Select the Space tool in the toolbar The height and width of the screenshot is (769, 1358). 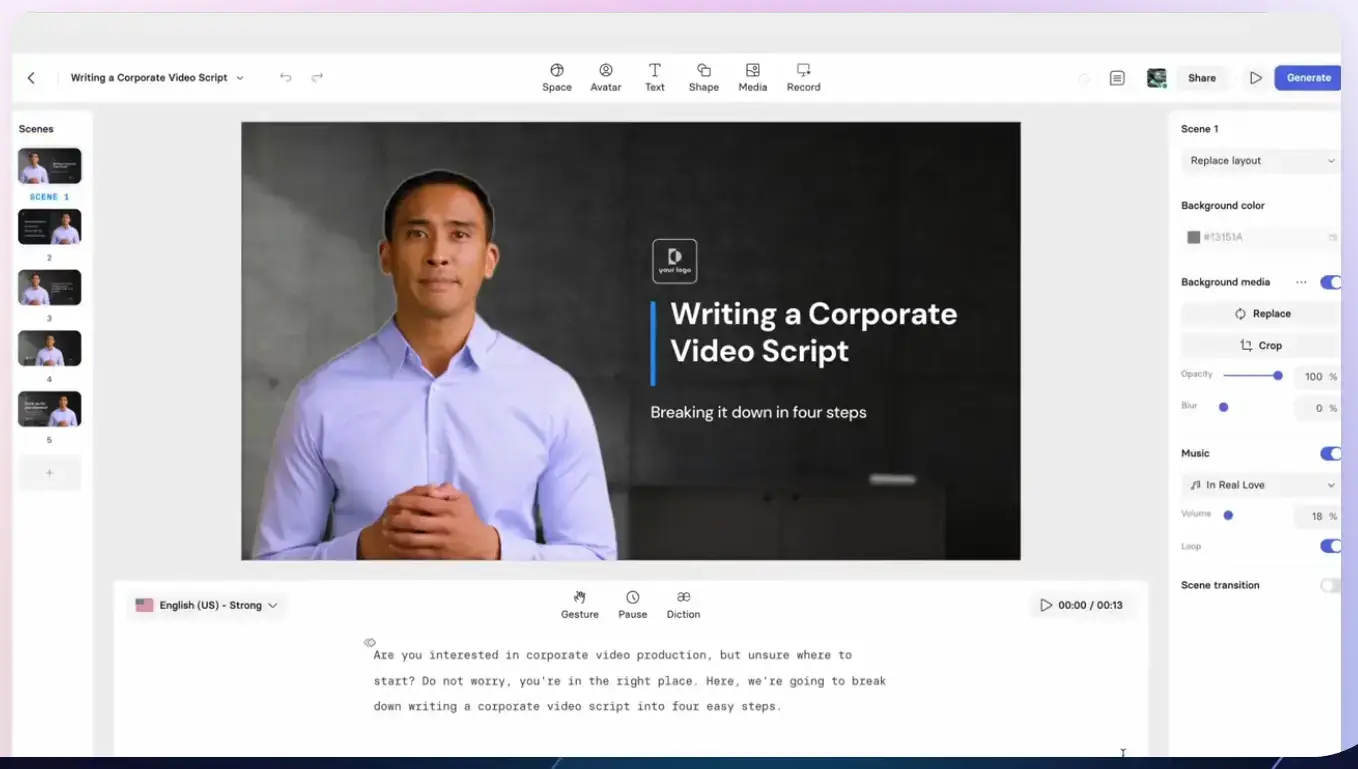pos(557,77)
